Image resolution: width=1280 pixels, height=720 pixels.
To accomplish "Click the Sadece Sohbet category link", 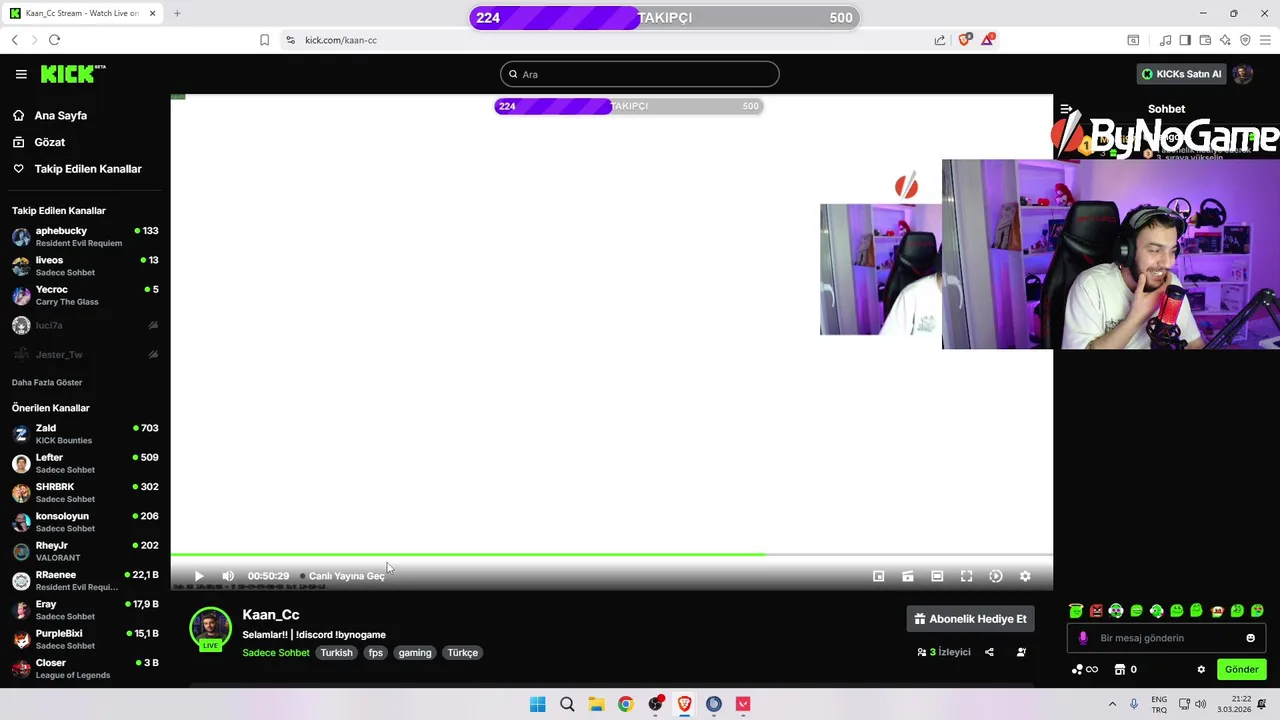I will 276,653.
